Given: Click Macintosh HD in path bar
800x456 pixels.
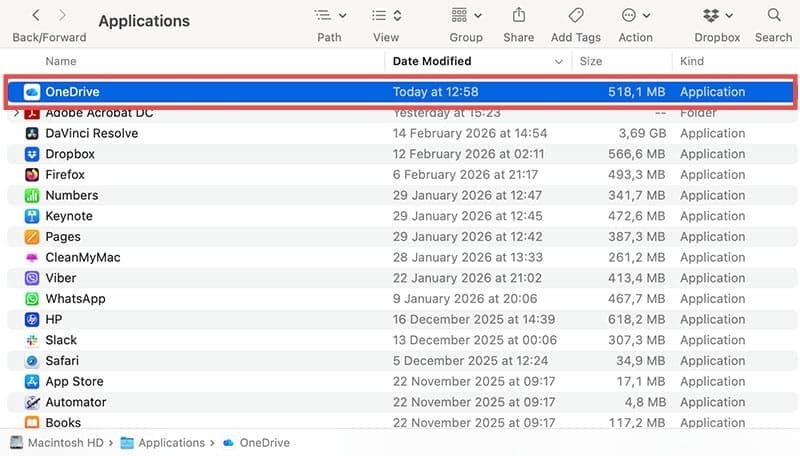Looking at the screenshot, I should pos(57,443).
